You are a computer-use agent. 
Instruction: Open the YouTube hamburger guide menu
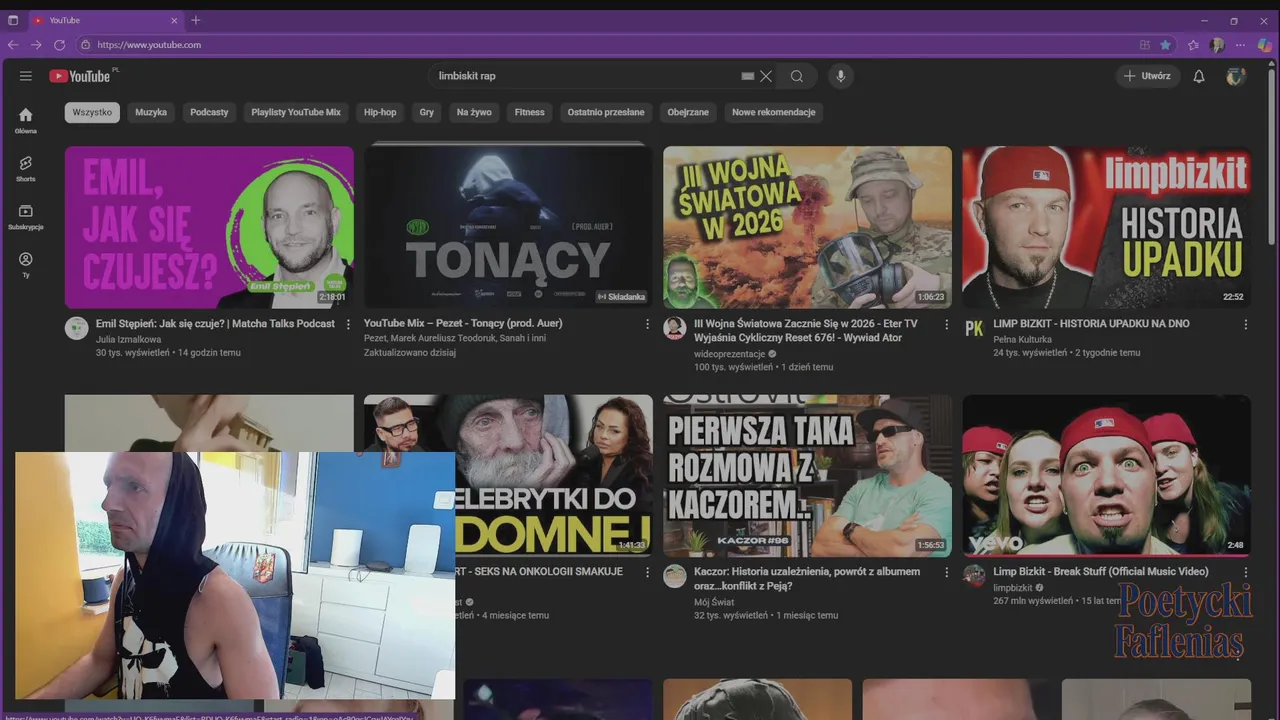click(x=26, y=76)
